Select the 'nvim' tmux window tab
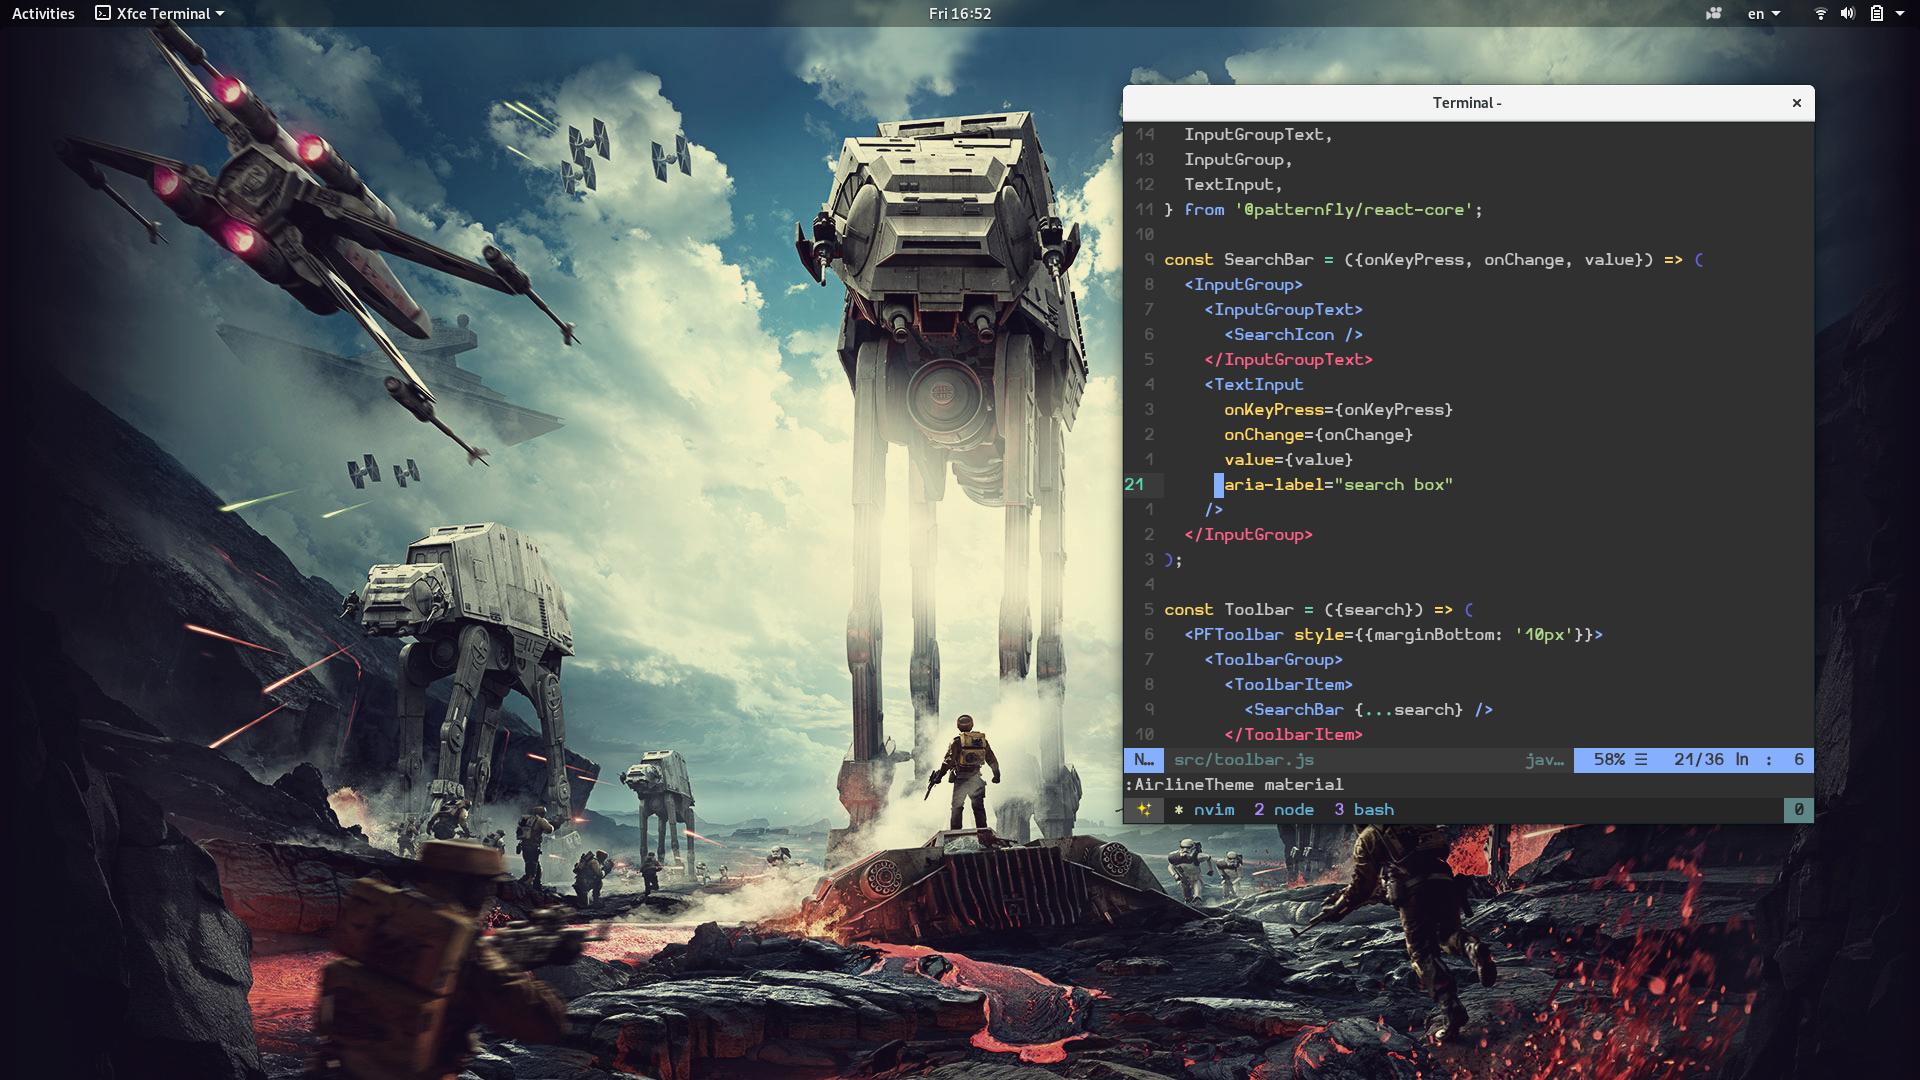 [x=1213, y=809]
